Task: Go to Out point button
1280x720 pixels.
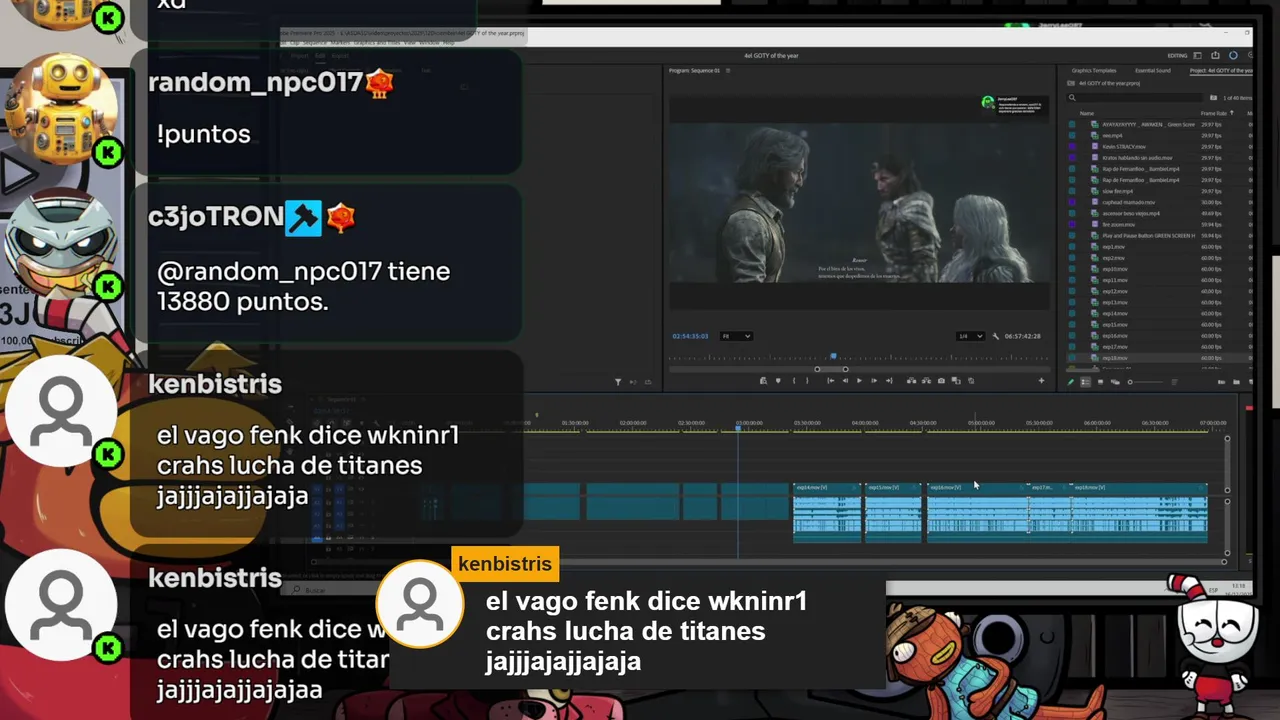Action: pos(889,380)
